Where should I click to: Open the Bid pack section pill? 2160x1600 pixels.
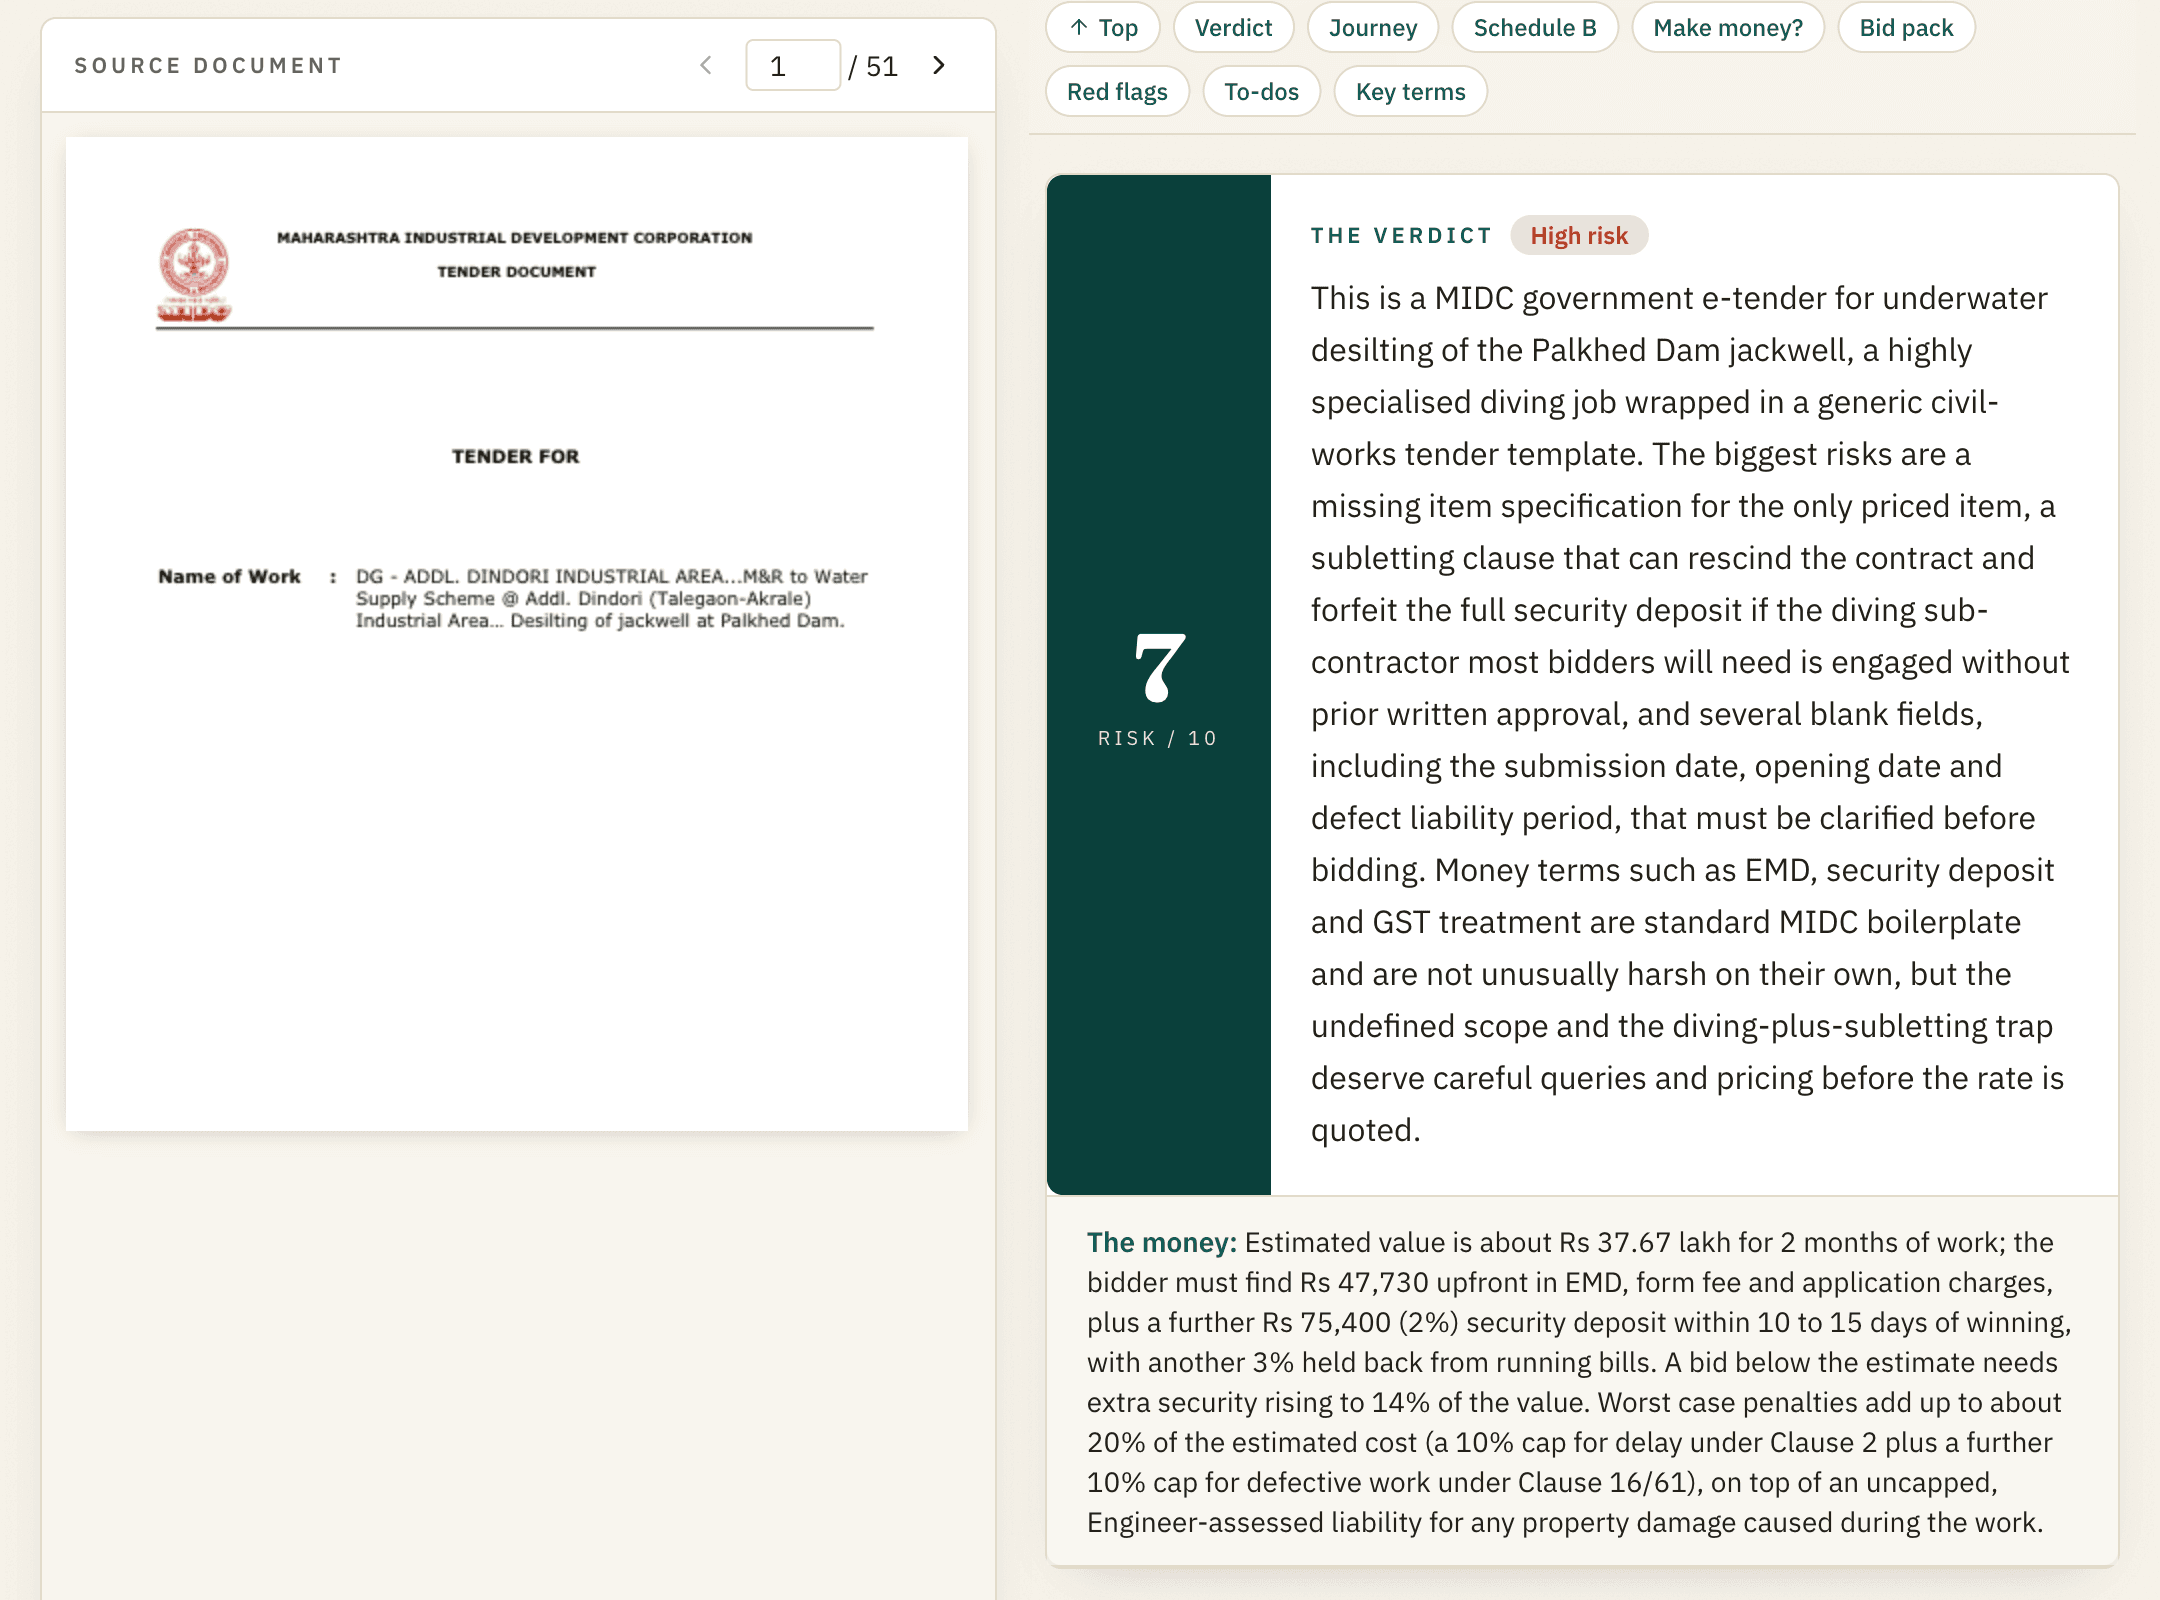pos(1906,28)
